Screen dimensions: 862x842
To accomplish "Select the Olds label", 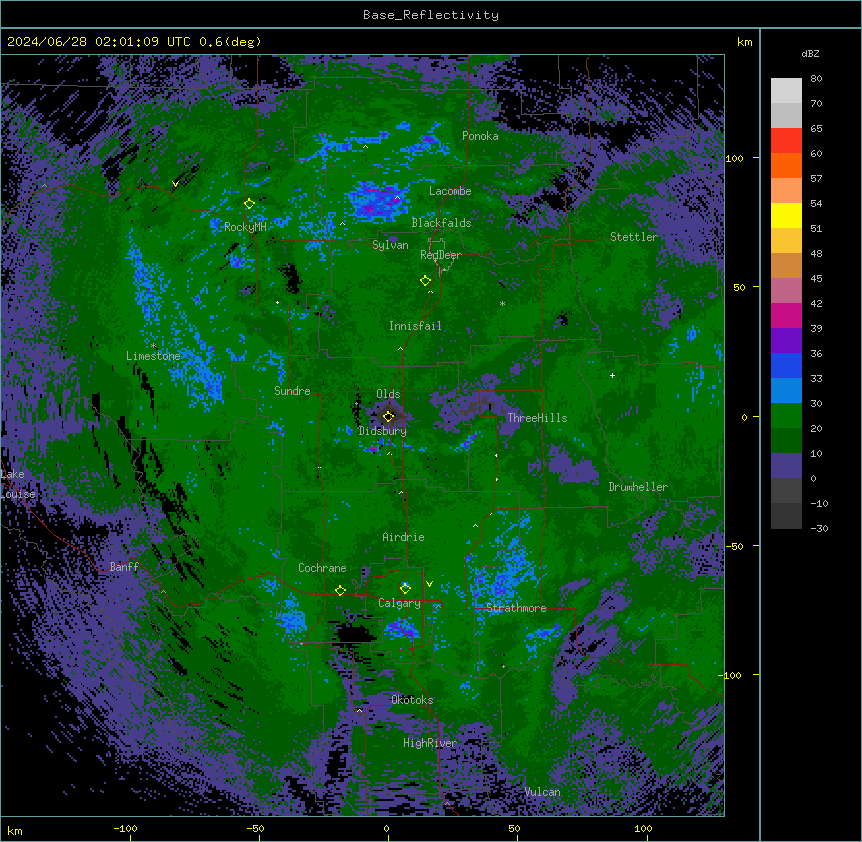I will tap(388, 394).
